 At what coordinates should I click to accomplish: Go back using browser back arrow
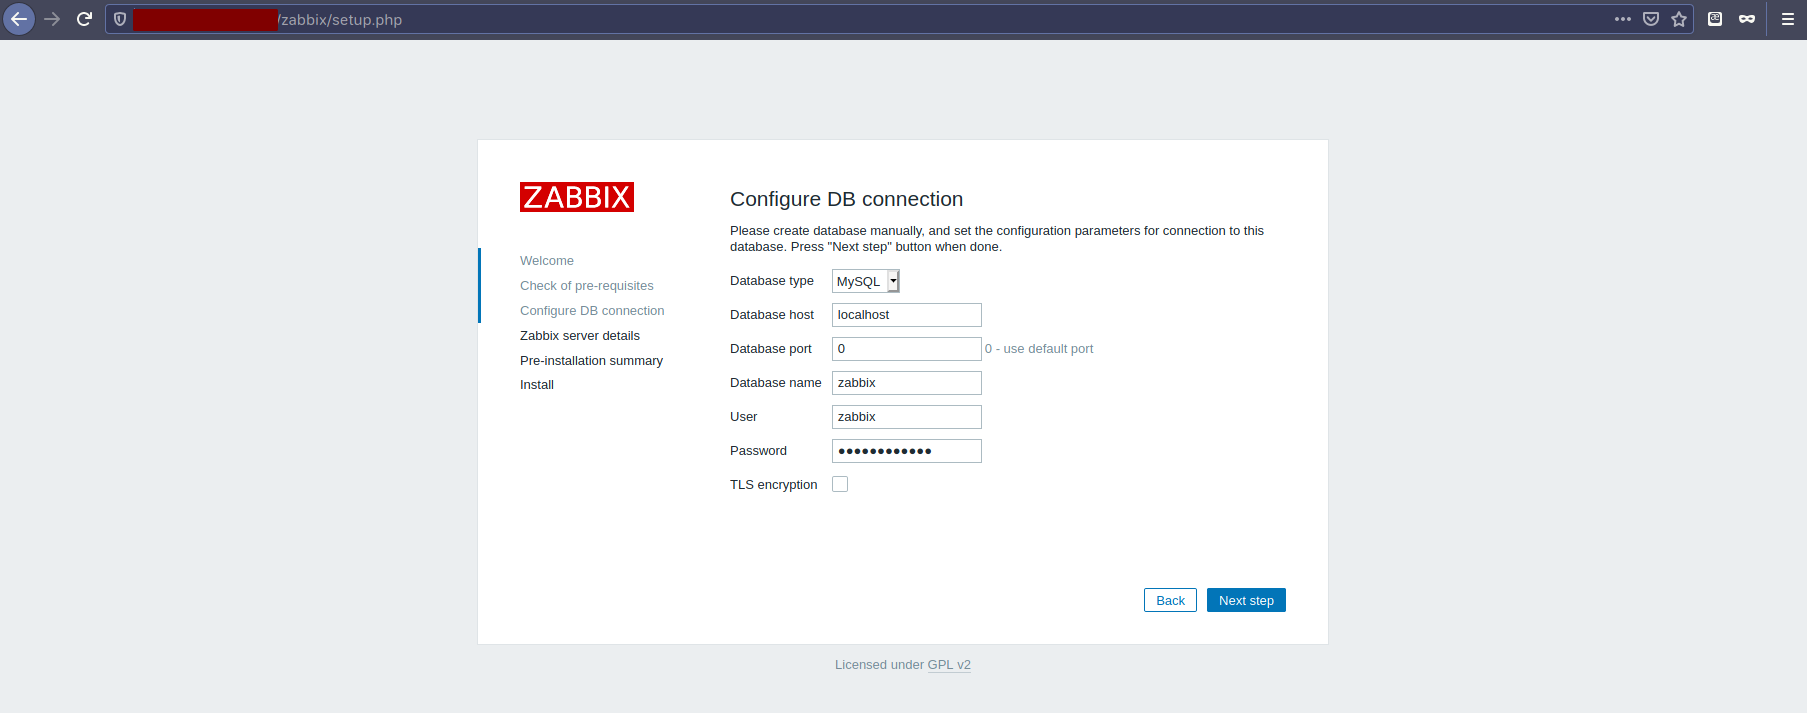(x=19, y=19)
